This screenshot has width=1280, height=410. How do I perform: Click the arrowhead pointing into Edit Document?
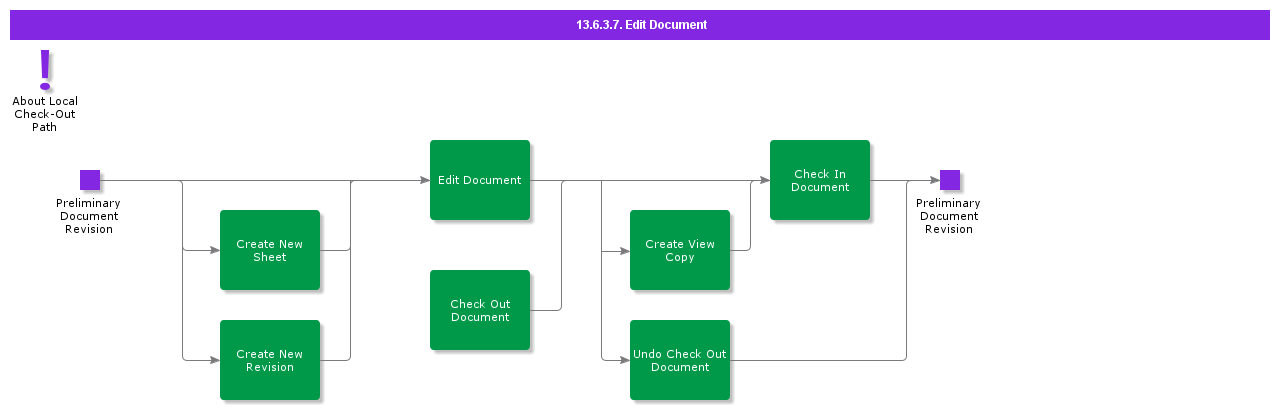pos(424,181)
